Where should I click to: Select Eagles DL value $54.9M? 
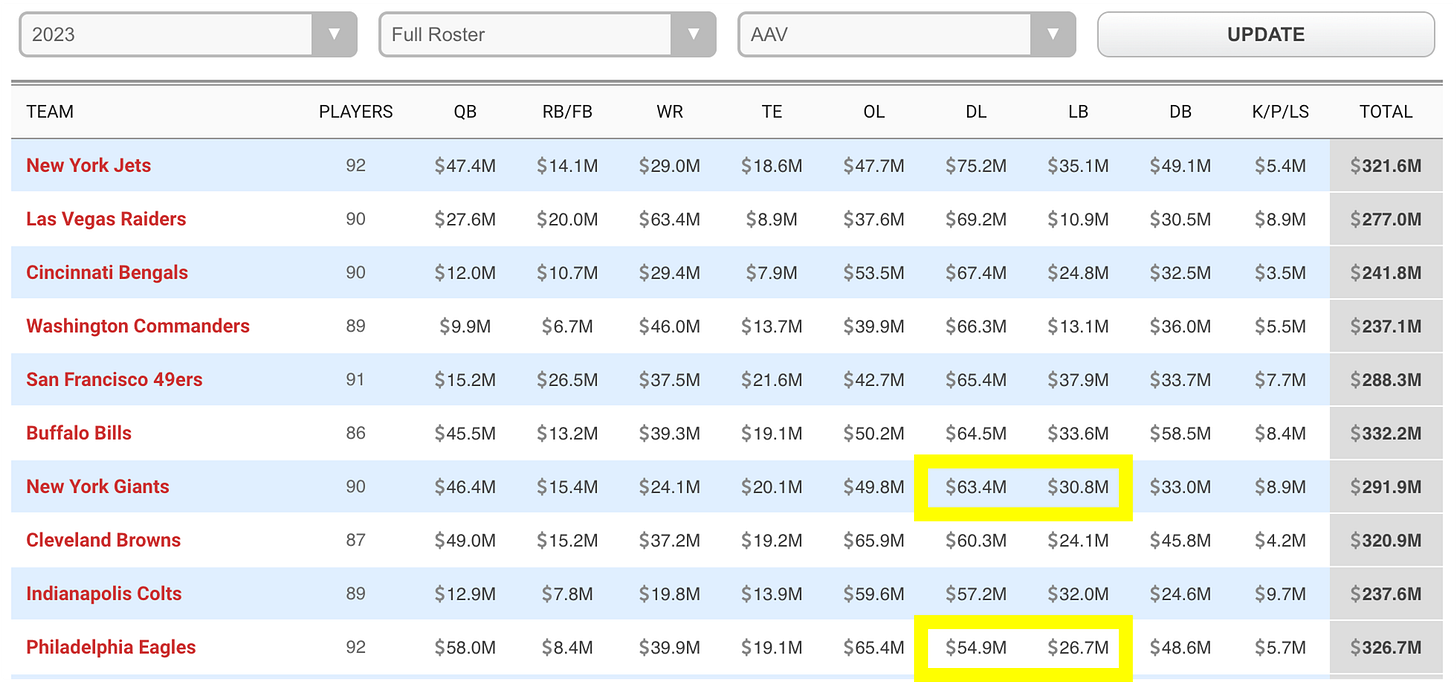click(976, 647)
